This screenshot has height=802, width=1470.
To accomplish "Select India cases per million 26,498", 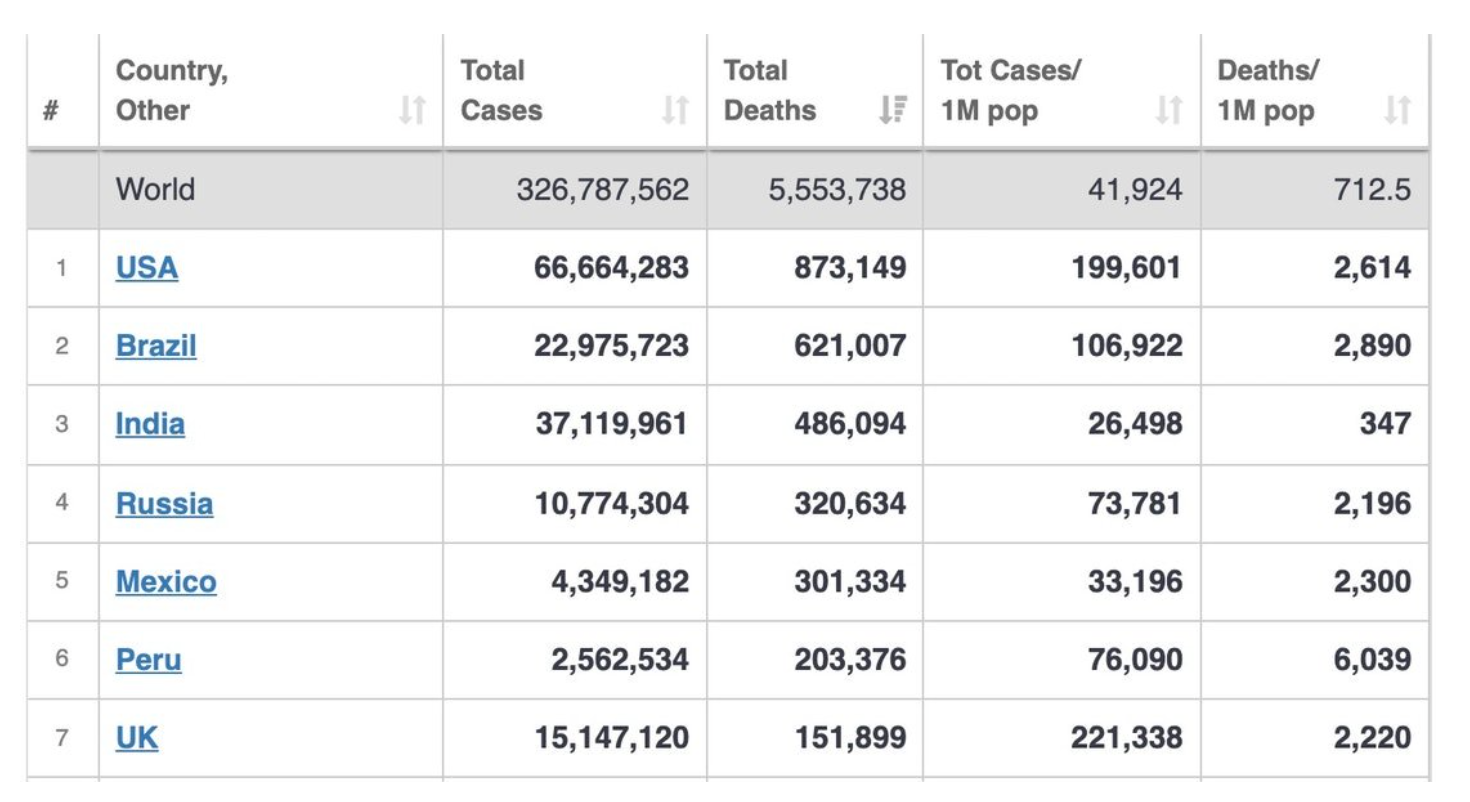I will point(1135,423).
